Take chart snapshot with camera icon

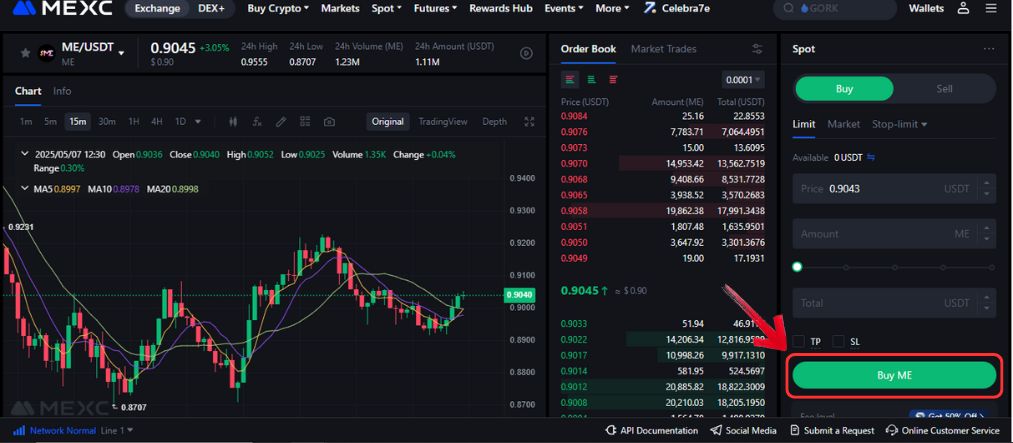point(329,121)
